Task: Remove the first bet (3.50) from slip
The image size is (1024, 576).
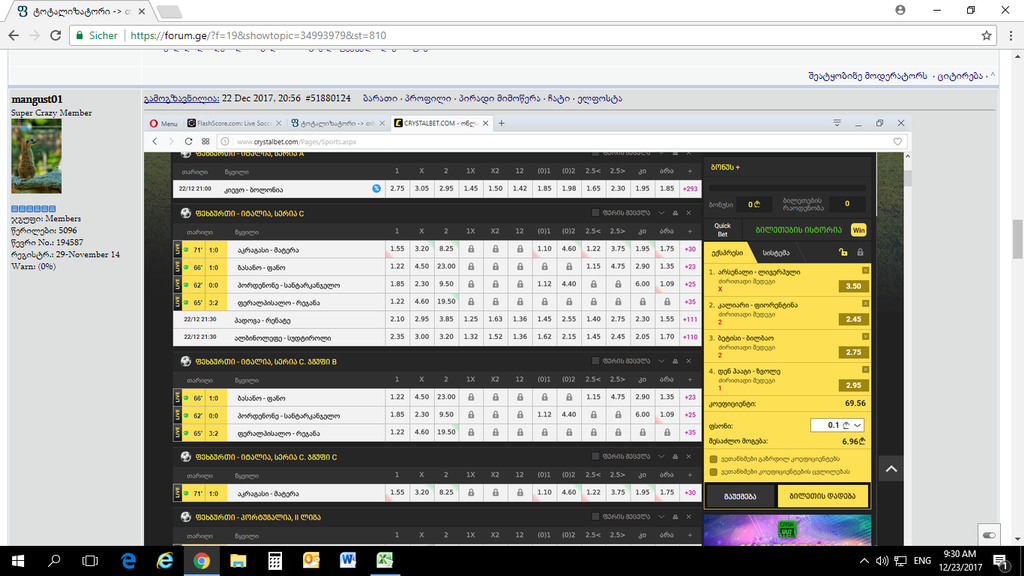Action: 865,270
